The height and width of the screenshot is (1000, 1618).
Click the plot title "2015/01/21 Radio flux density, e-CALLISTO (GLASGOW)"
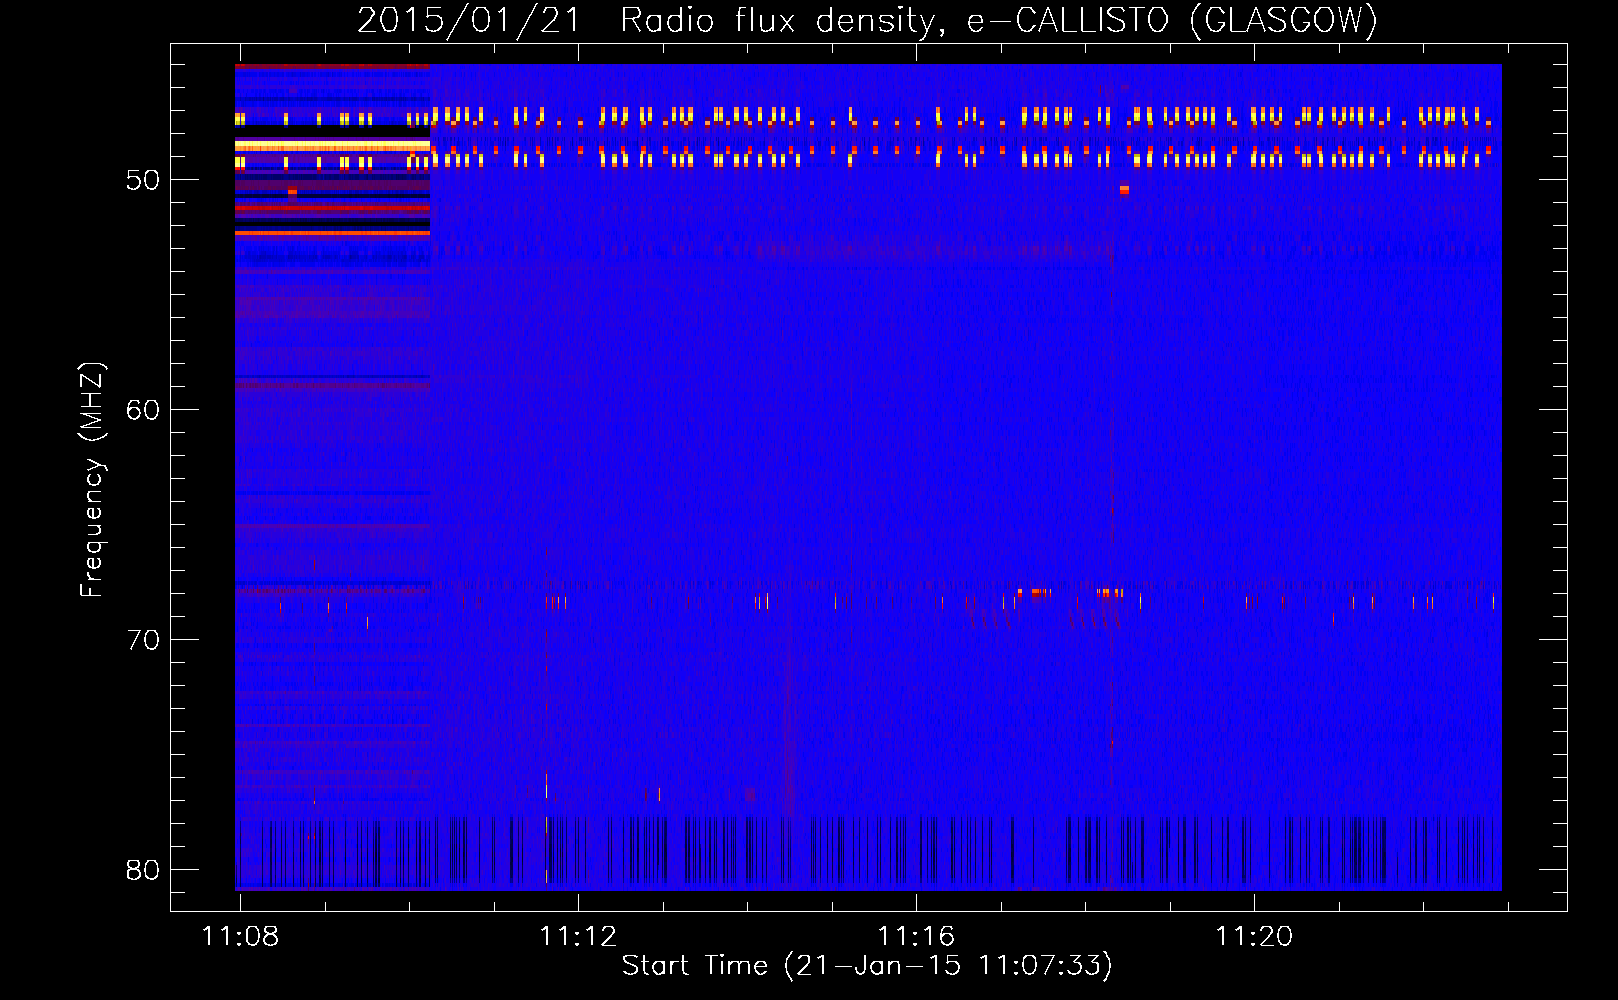[867, 20]
